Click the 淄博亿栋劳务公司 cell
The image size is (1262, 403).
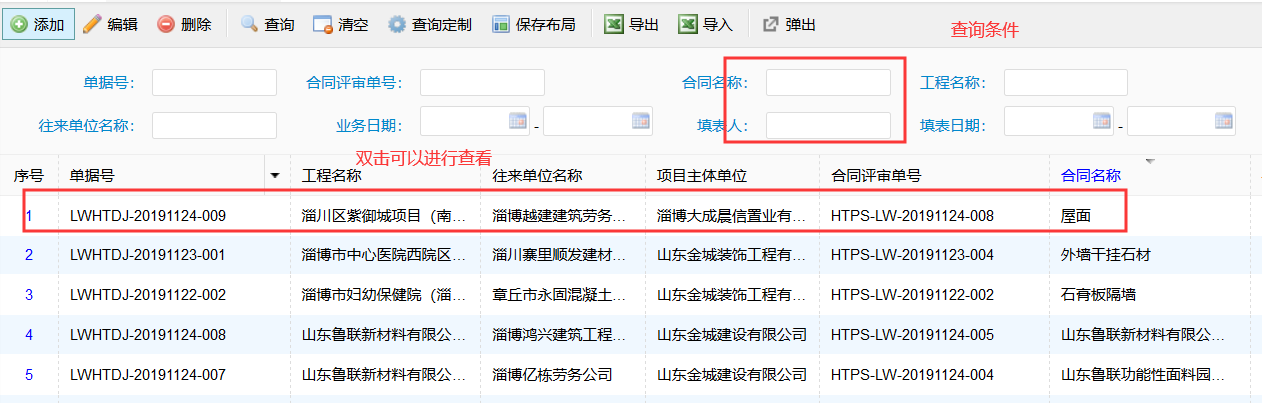552,375
